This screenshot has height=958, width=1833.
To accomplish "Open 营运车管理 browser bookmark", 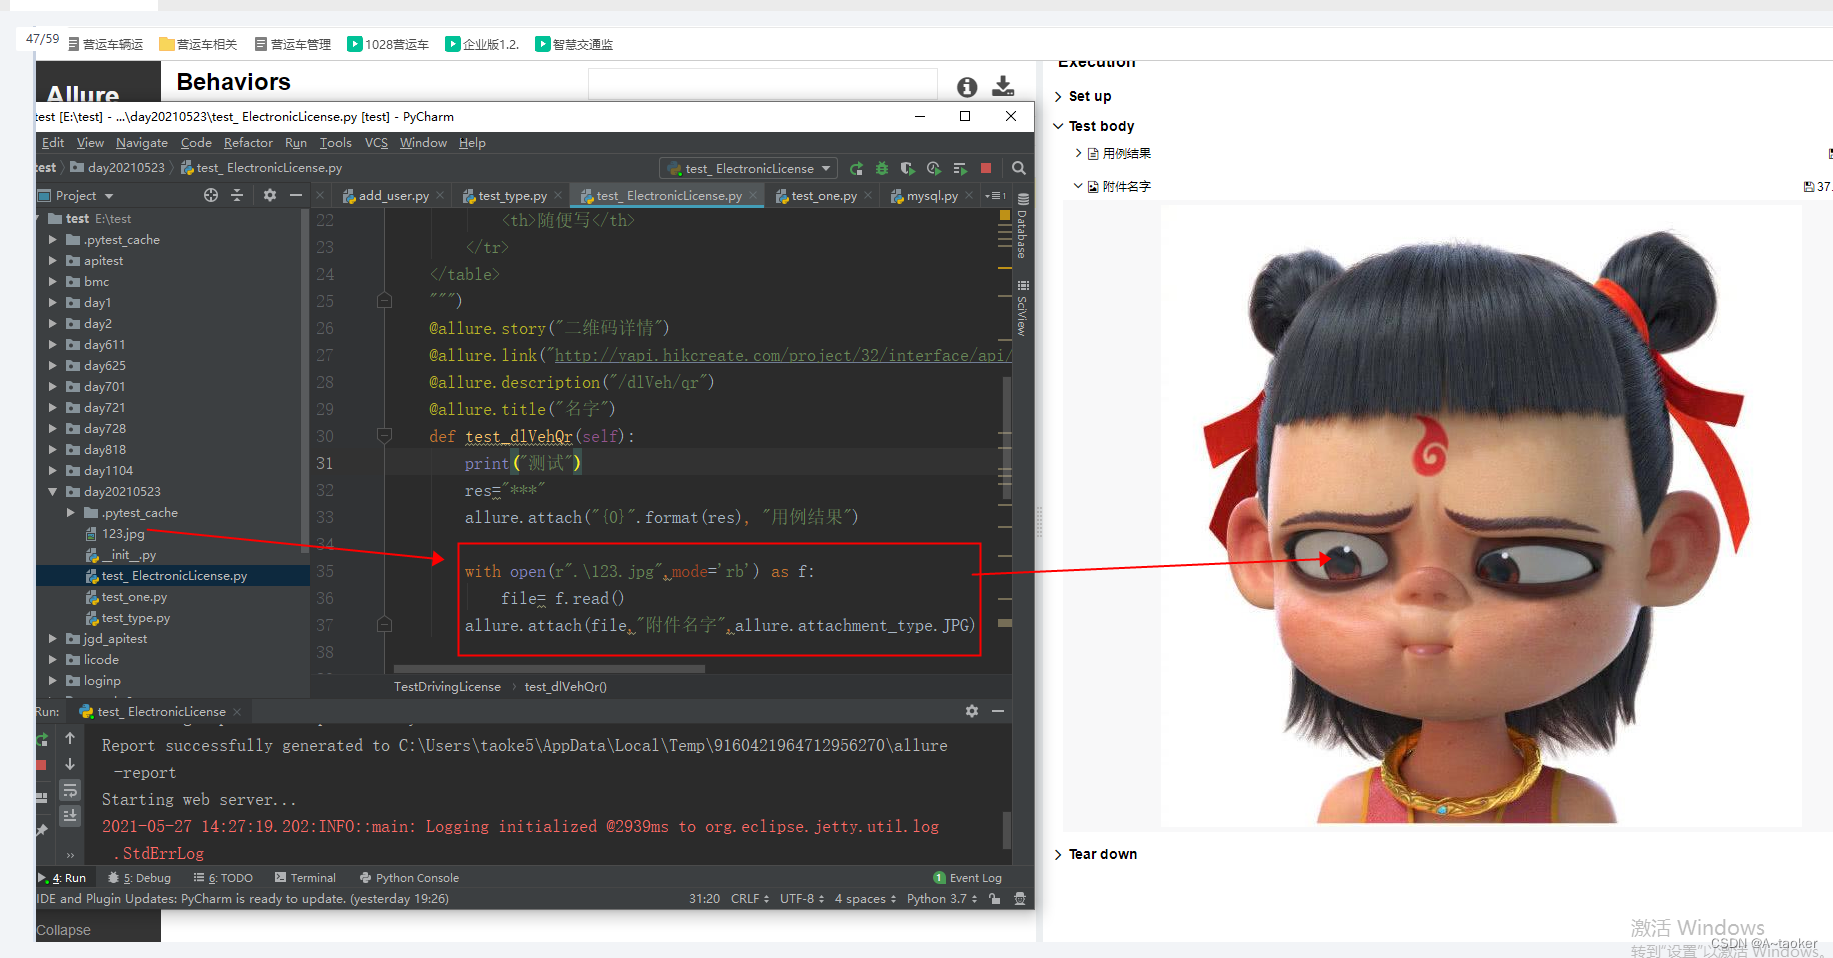I will pos(293,44).
